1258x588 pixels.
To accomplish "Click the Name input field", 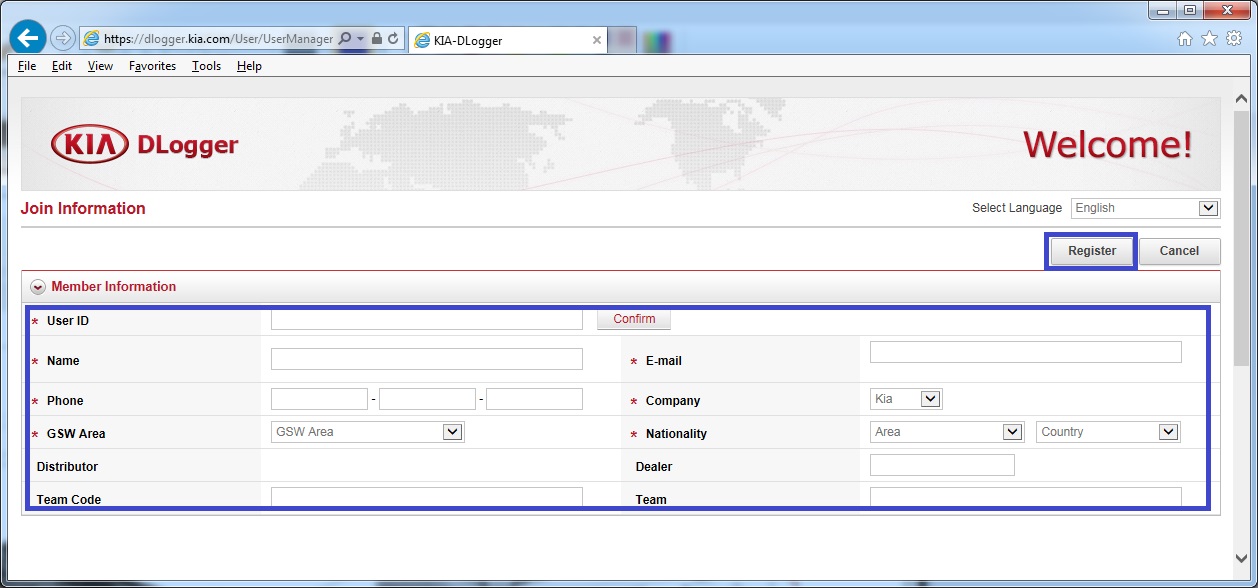I will pos(427,359).
